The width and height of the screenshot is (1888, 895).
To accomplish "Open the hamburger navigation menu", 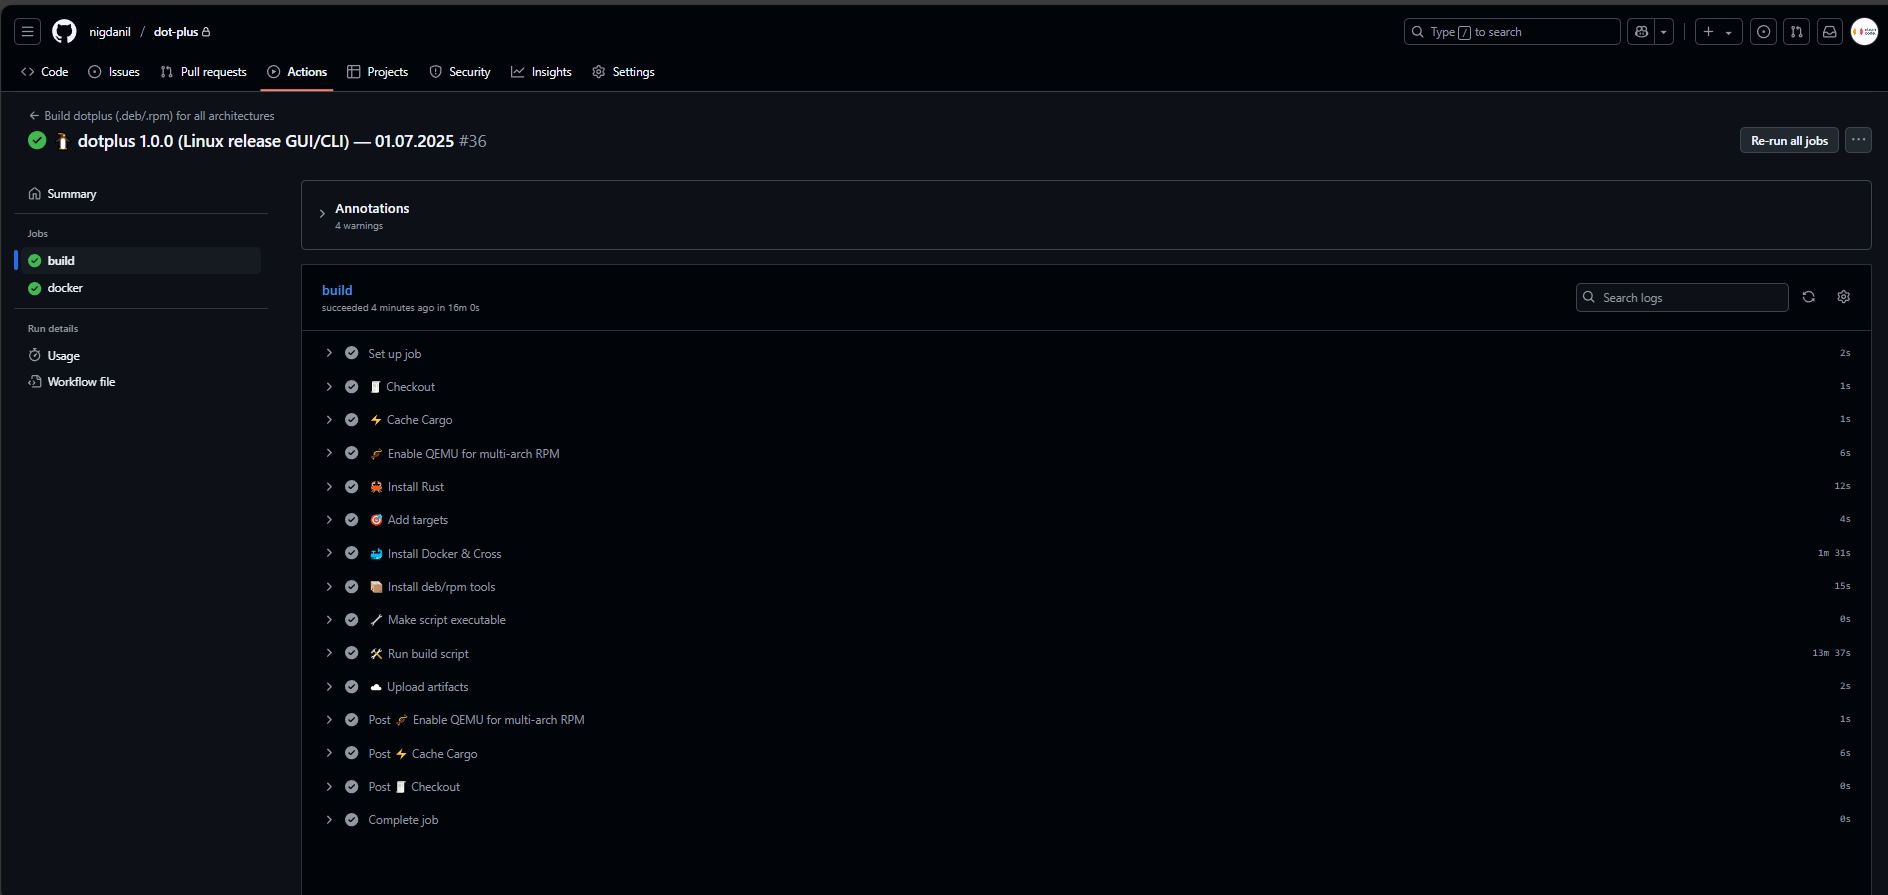I will pos(28,32).
